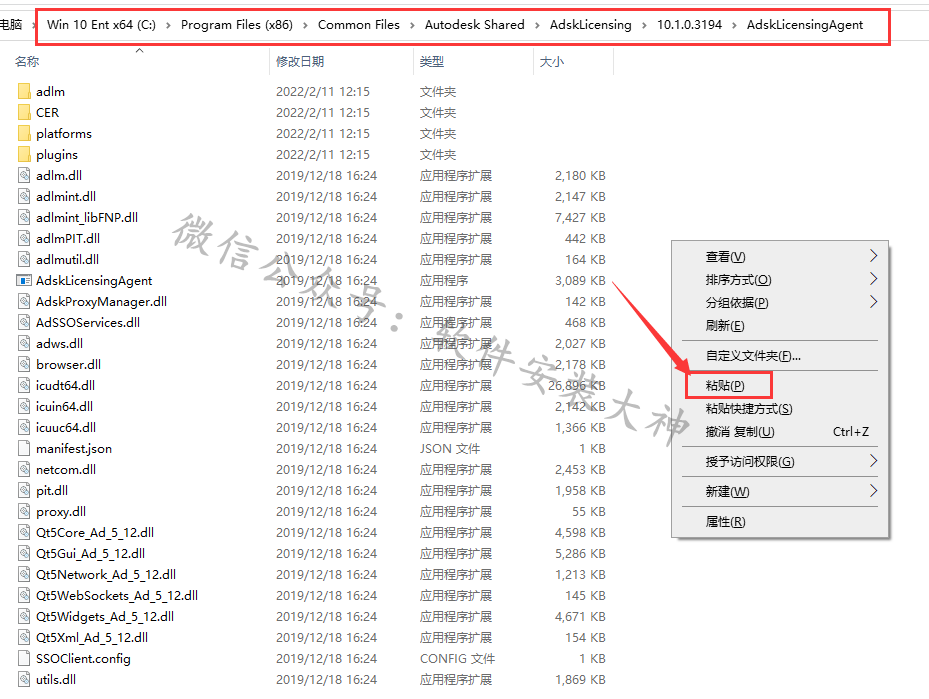Select the adlmint_libFNP.dll file icon

pyautogui.click(x=24, y=217)
